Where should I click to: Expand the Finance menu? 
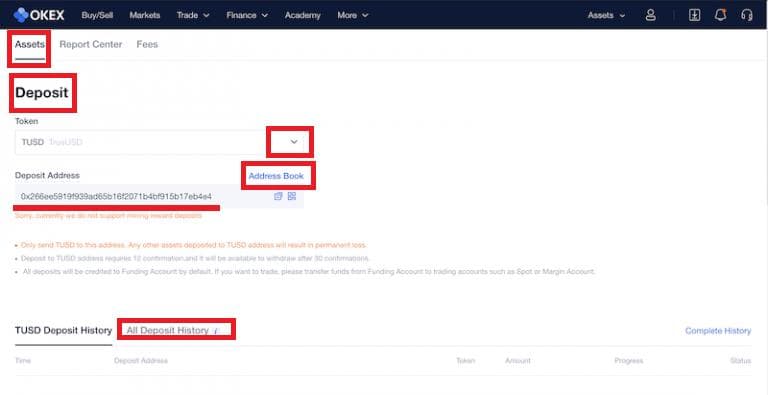point(247,15)
